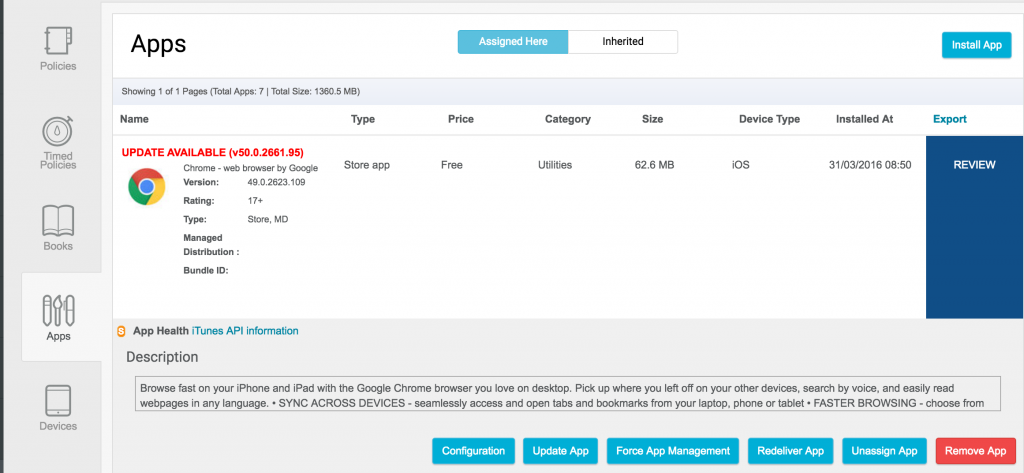Open the iTunes API information link

tap(245, 331)
